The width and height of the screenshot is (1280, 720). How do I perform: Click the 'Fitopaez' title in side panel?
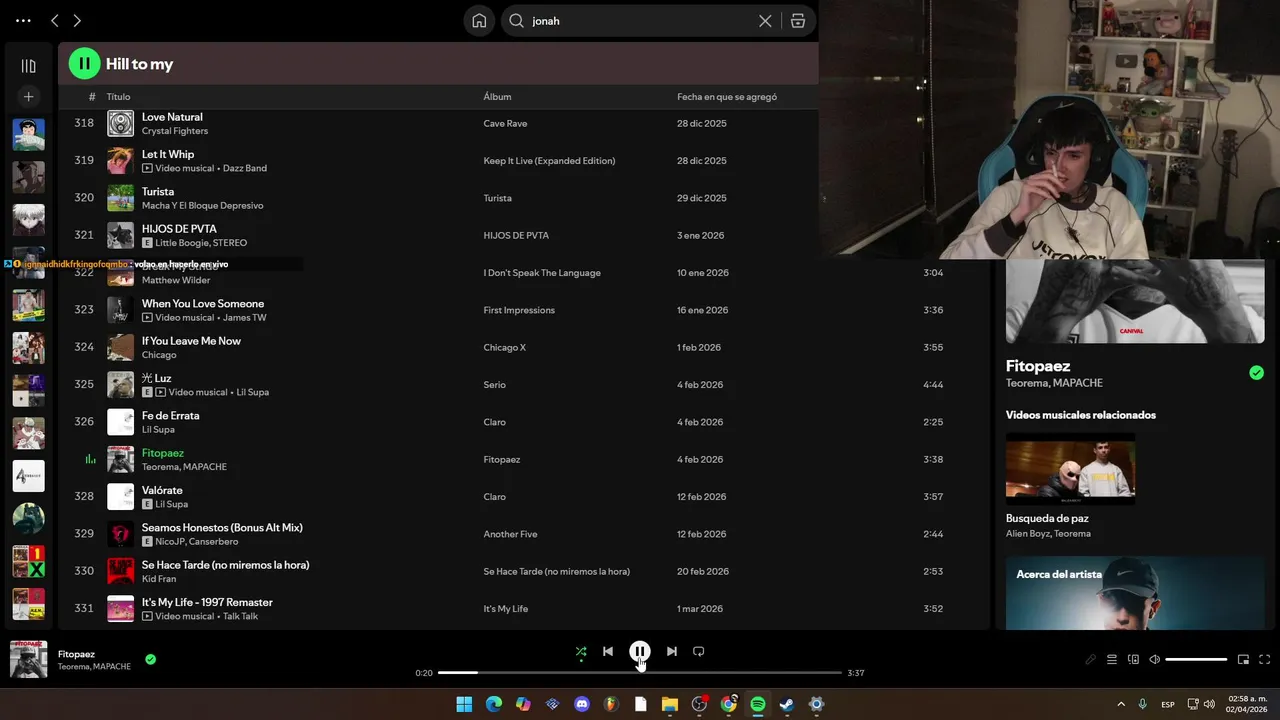(x=1038, y=366)
